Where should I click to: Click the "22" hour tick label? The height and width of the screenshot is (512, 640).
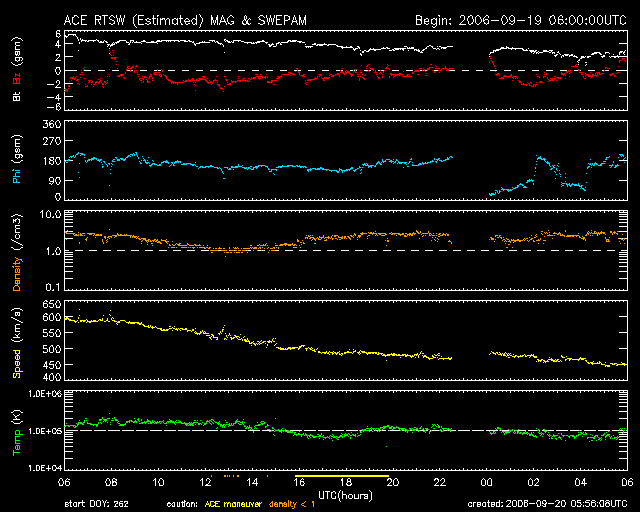tap(440, 482)
